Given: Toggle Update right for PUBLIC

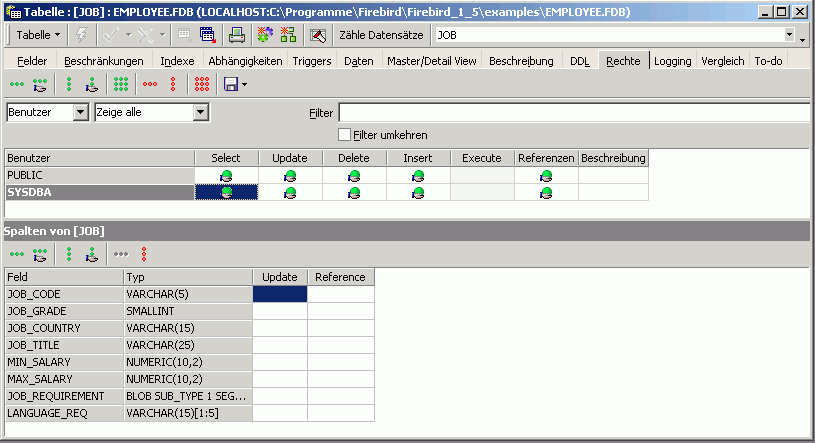Looking at the screenshot, I should point(290,176).
